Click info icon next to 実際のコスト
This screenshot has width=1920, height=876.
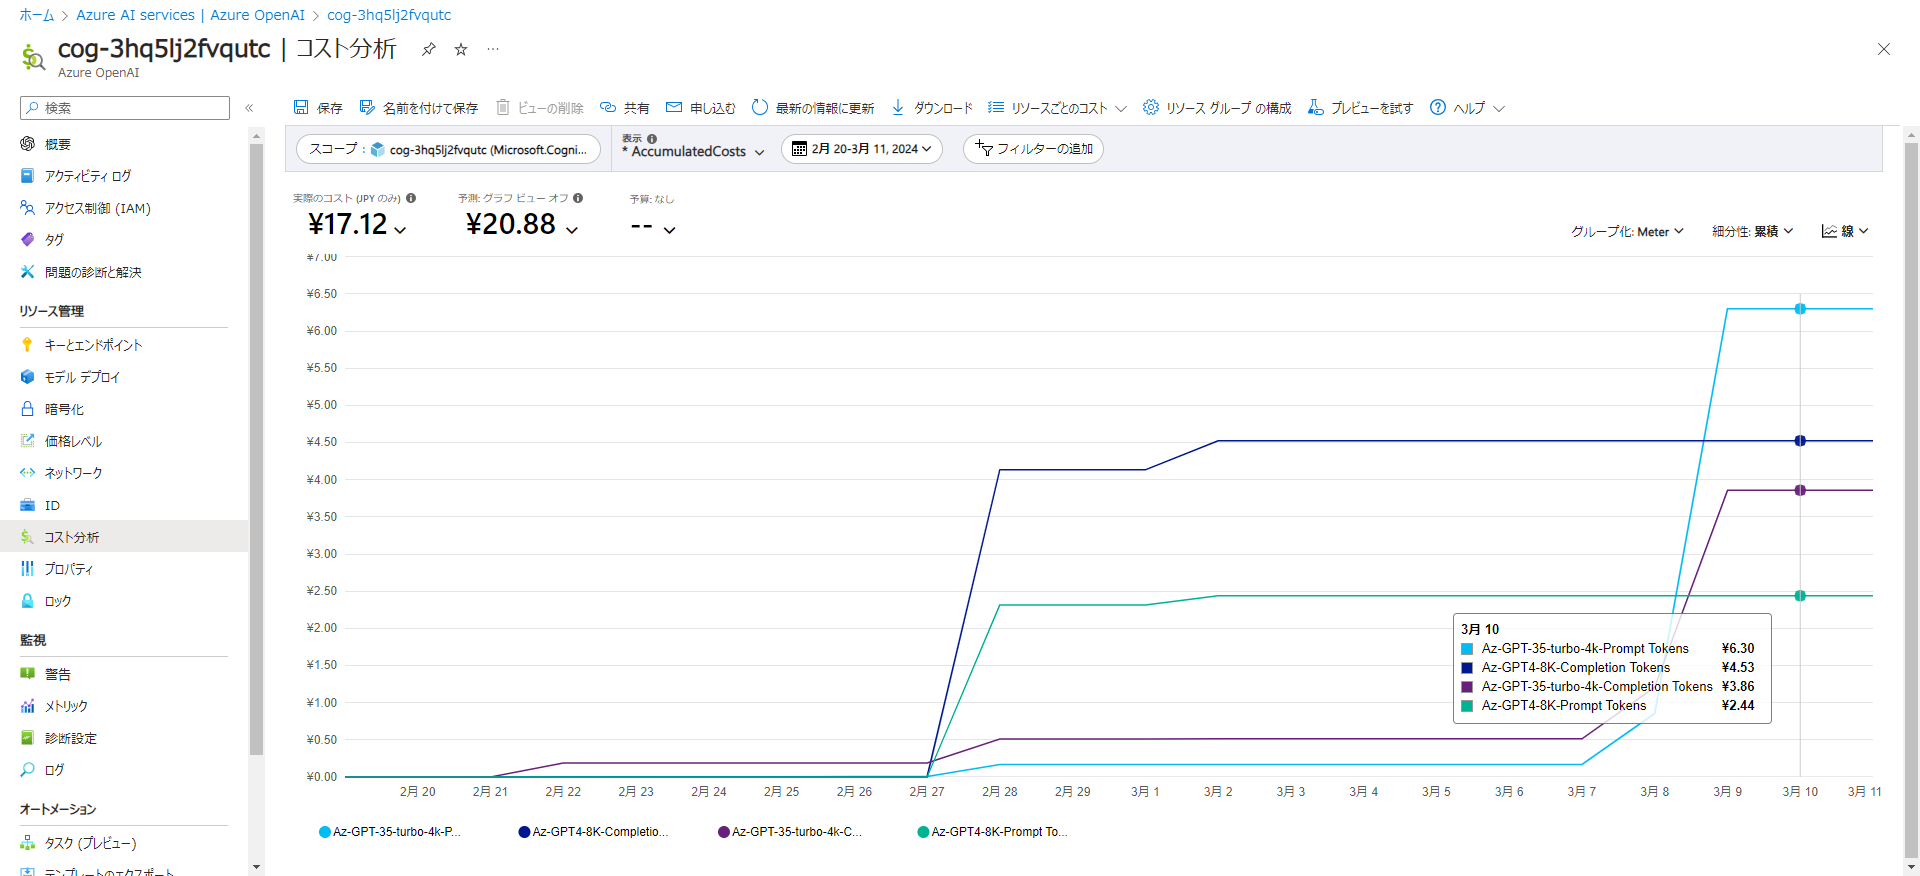pos(411,198)
